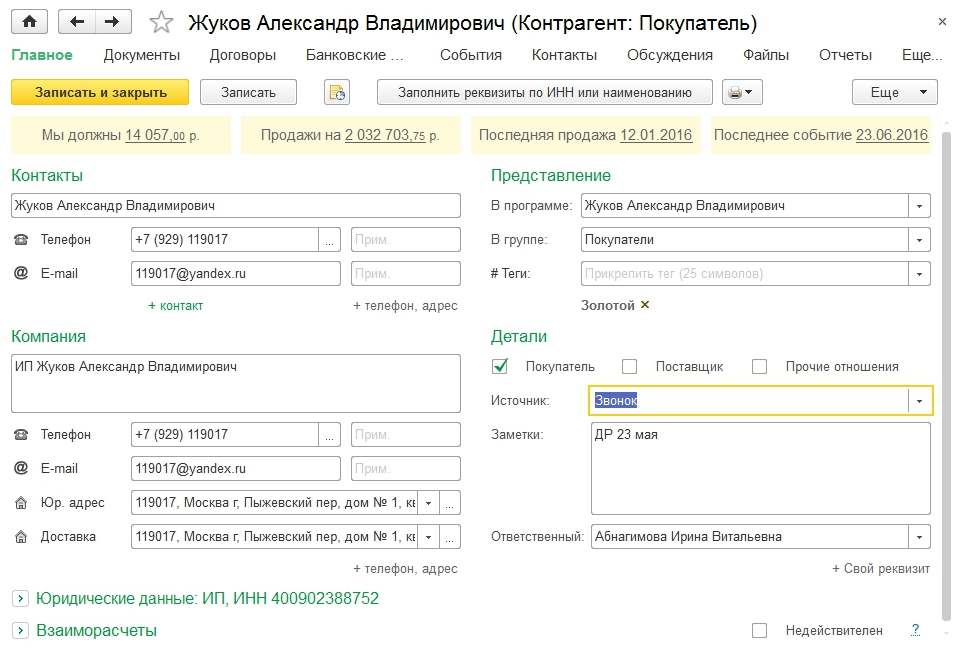The width and height of the screenshot is (960, 651).
Task: Add counterparty to favorites with the star
Action: (x=161, y=22)
